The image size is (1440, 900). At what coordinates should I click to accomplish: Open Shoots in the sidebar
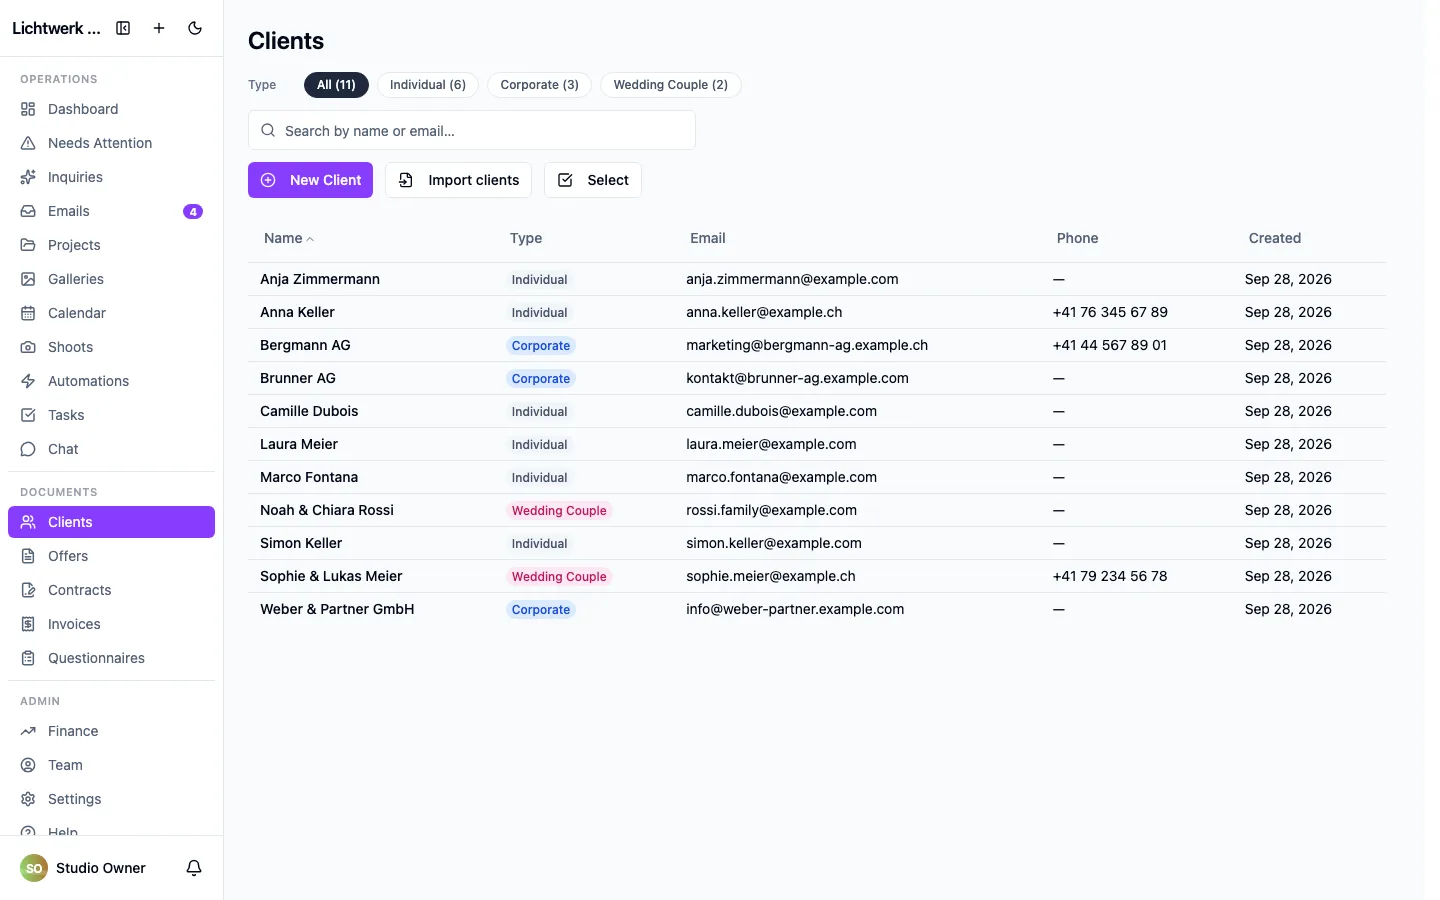(x=111, y=347)
